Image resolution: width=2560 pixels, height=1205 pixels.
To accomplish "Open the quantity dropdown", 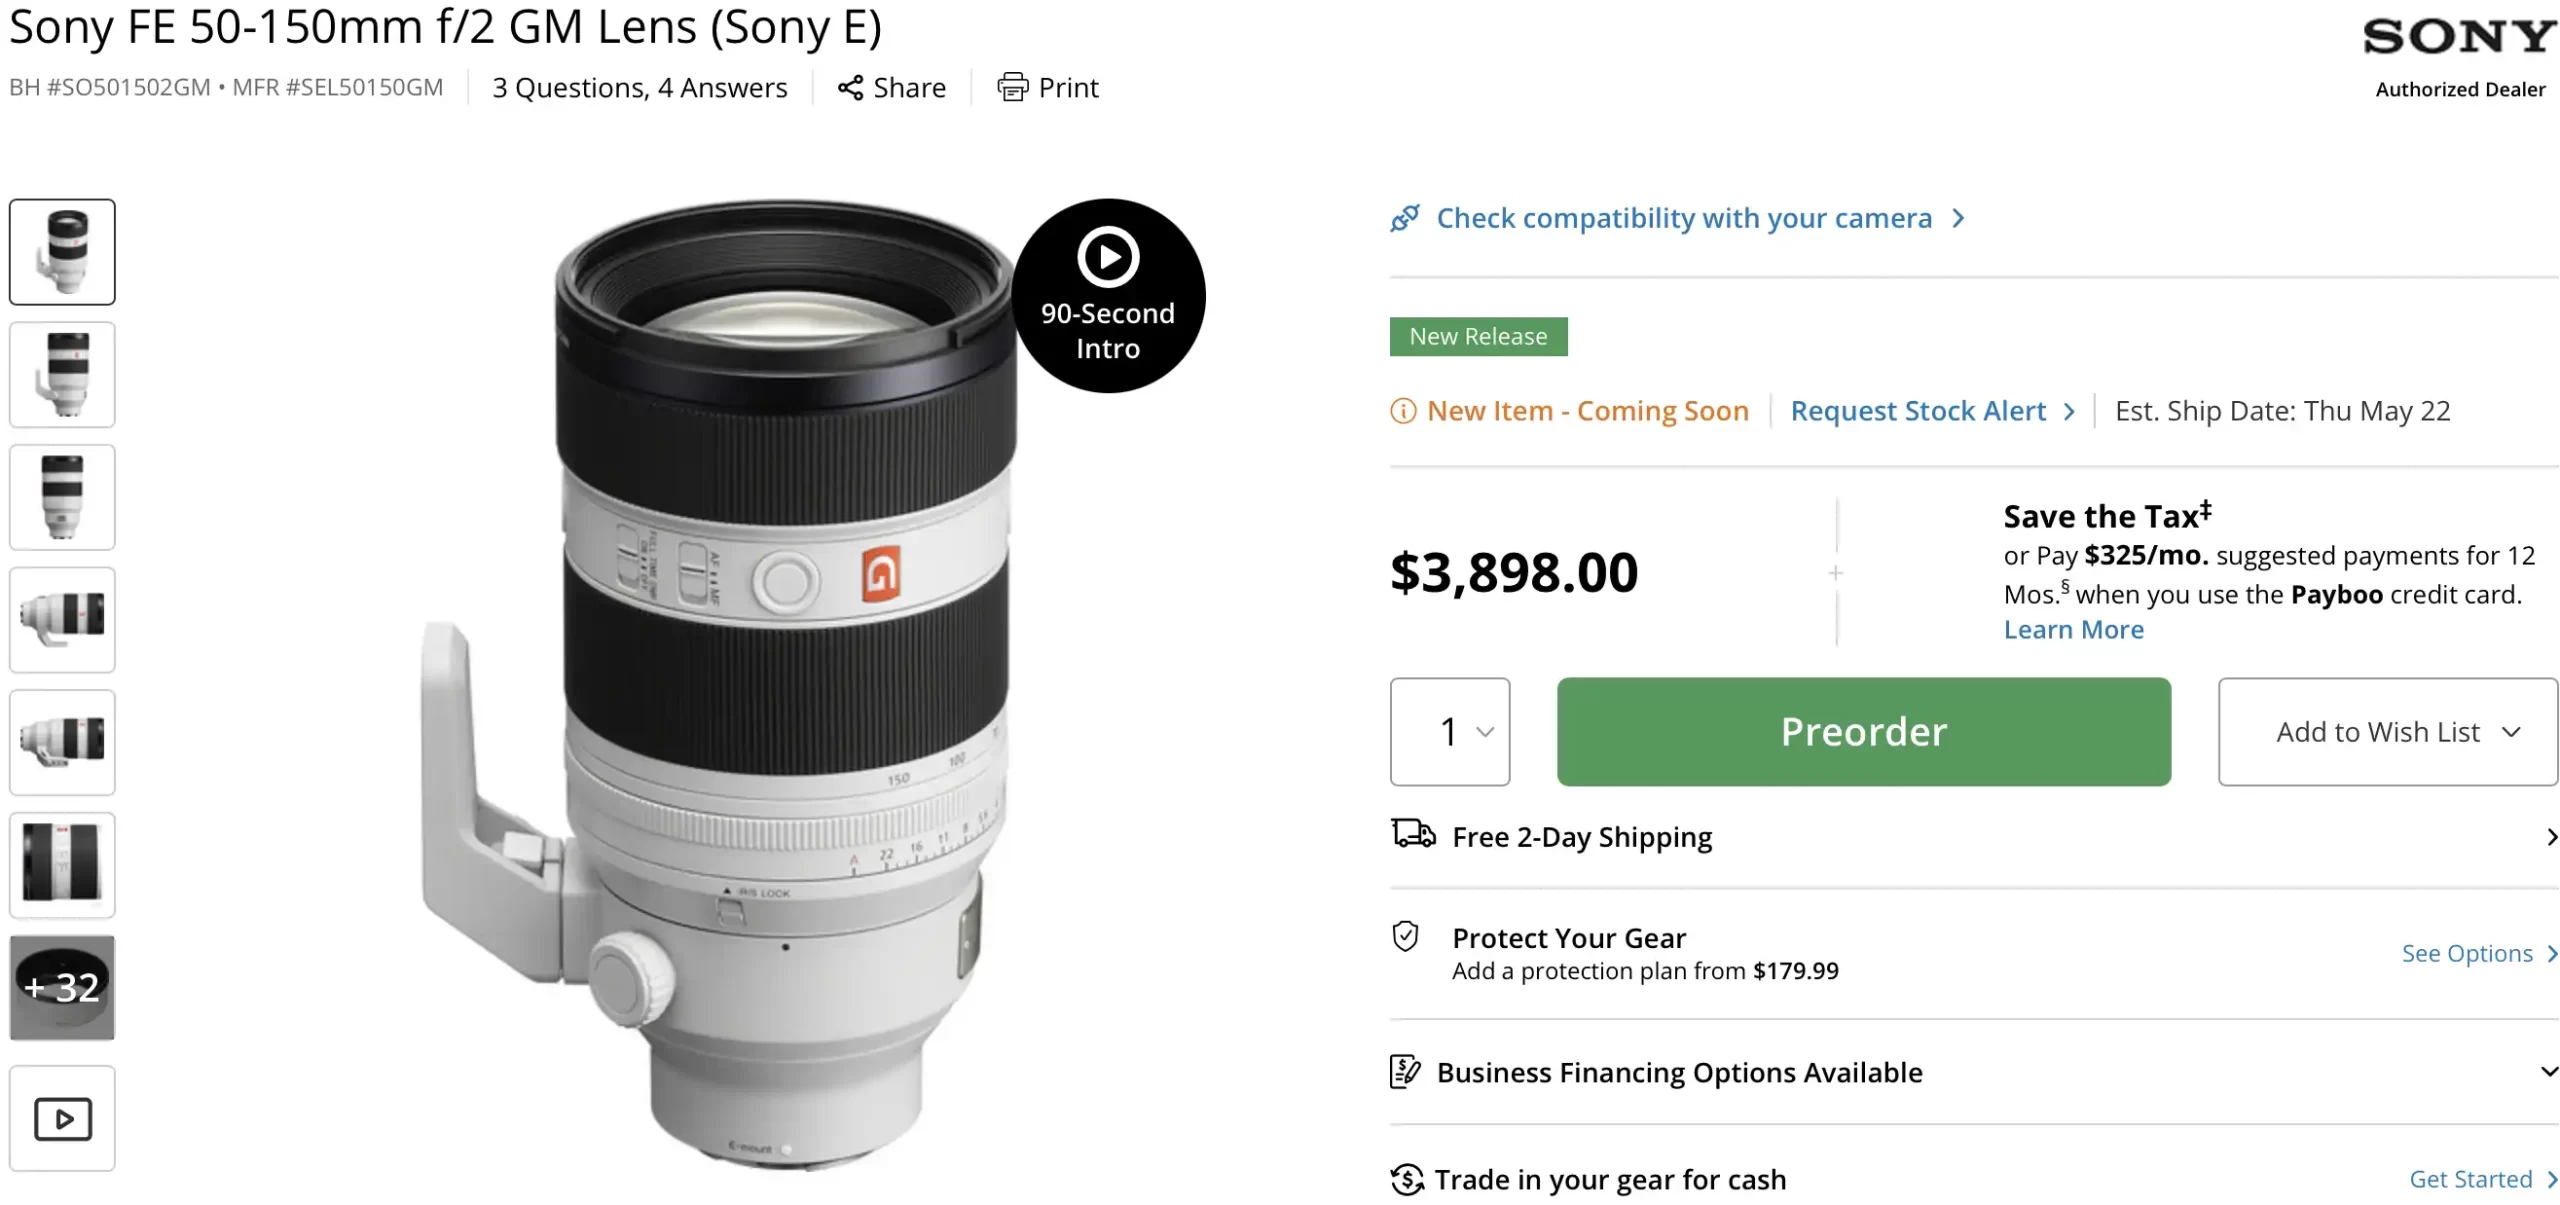I will tap(1450, 732).
